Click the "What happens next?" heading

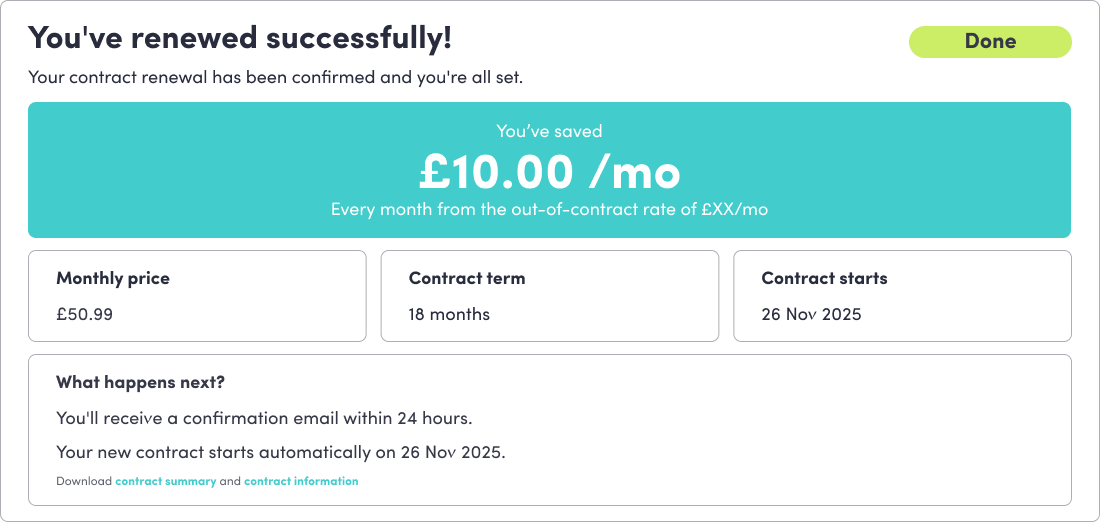coord(140,382)
